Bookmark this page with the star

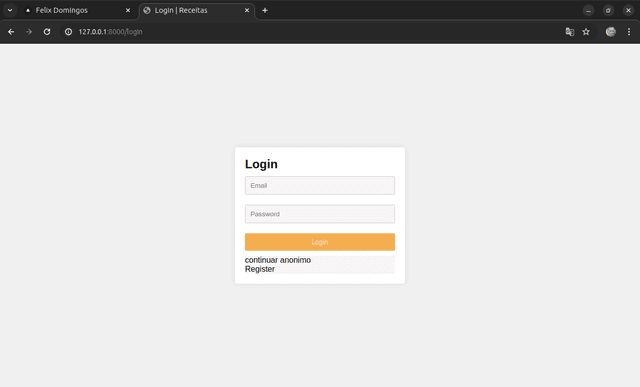(586, 32)
